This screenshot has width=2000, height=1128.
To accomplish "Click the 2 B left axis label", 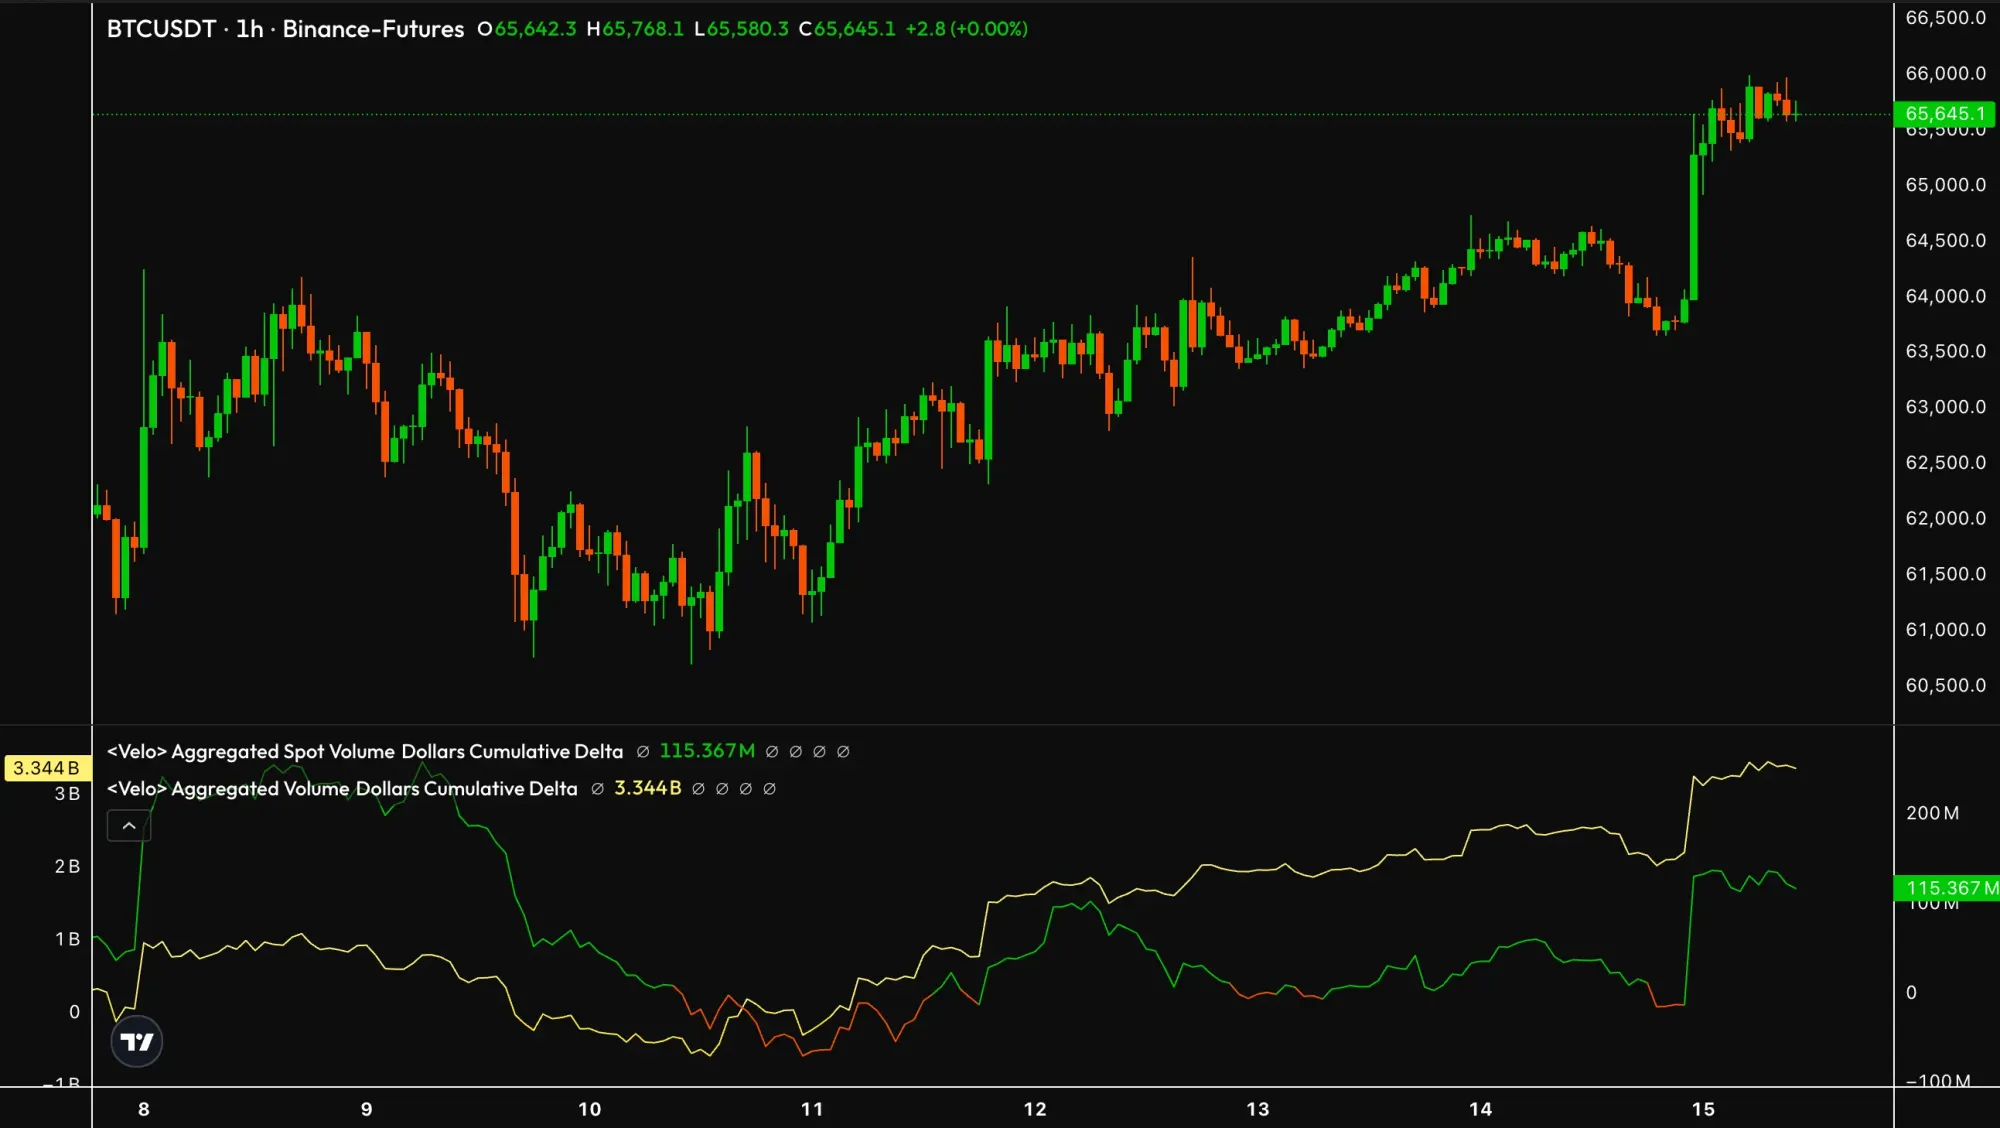I will (67, 867).
